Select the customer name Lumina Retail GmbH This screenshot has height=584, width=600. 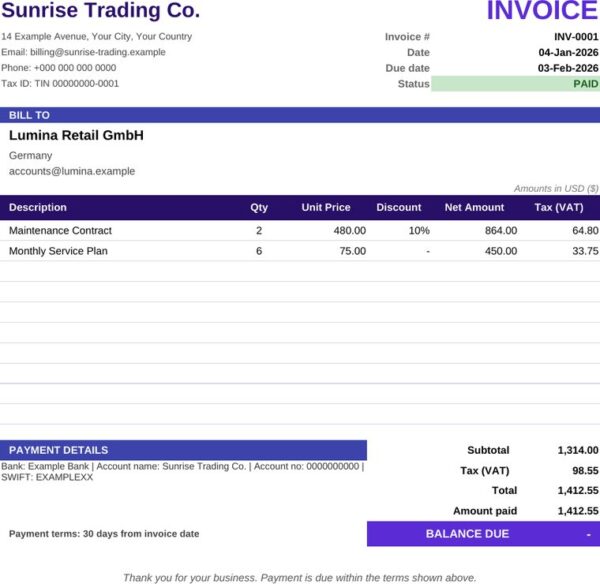click(77, 135)
